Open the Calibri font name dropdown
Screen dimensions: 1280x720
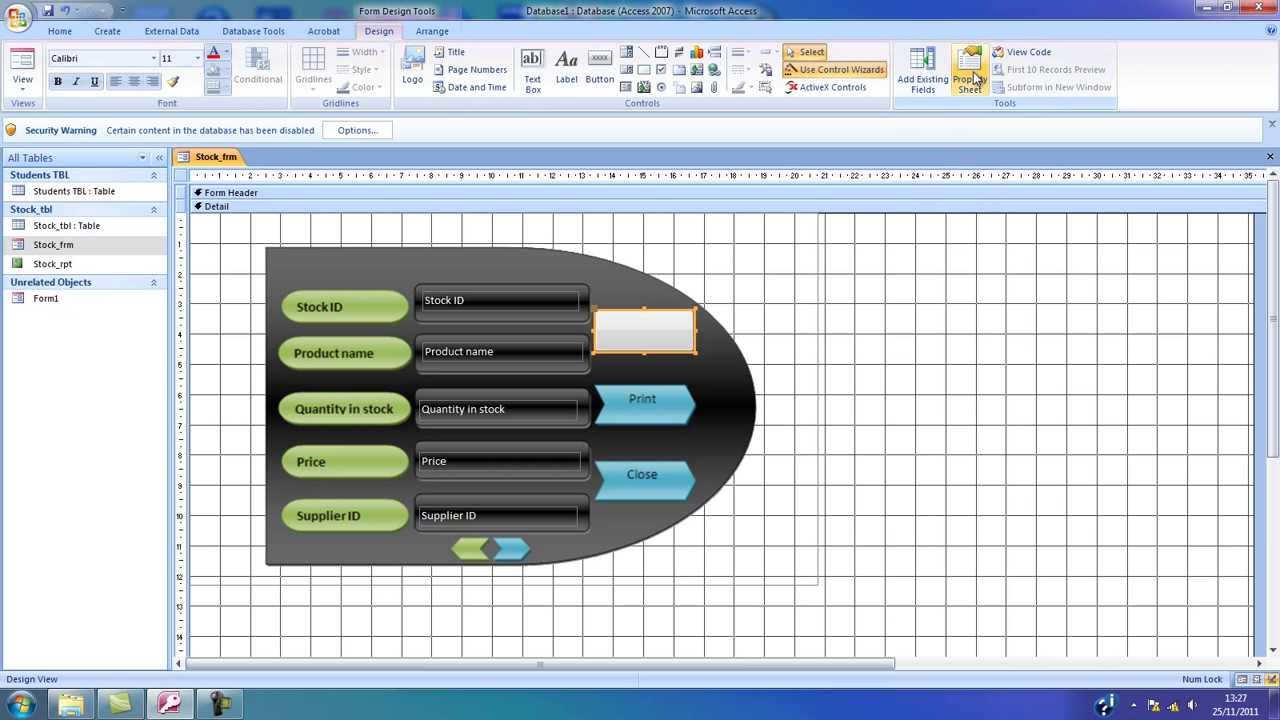(153, 59)
